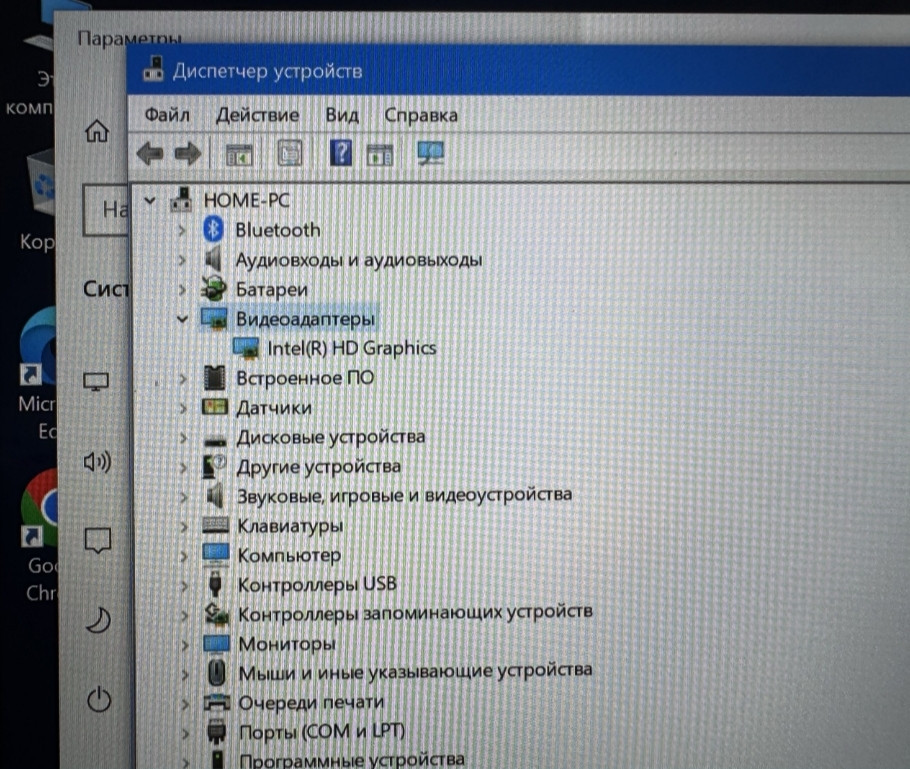This screenshot has height=769, width=910.
Task: Collapse the Видеоадаптеры category
Action: [x=181, y=319]
